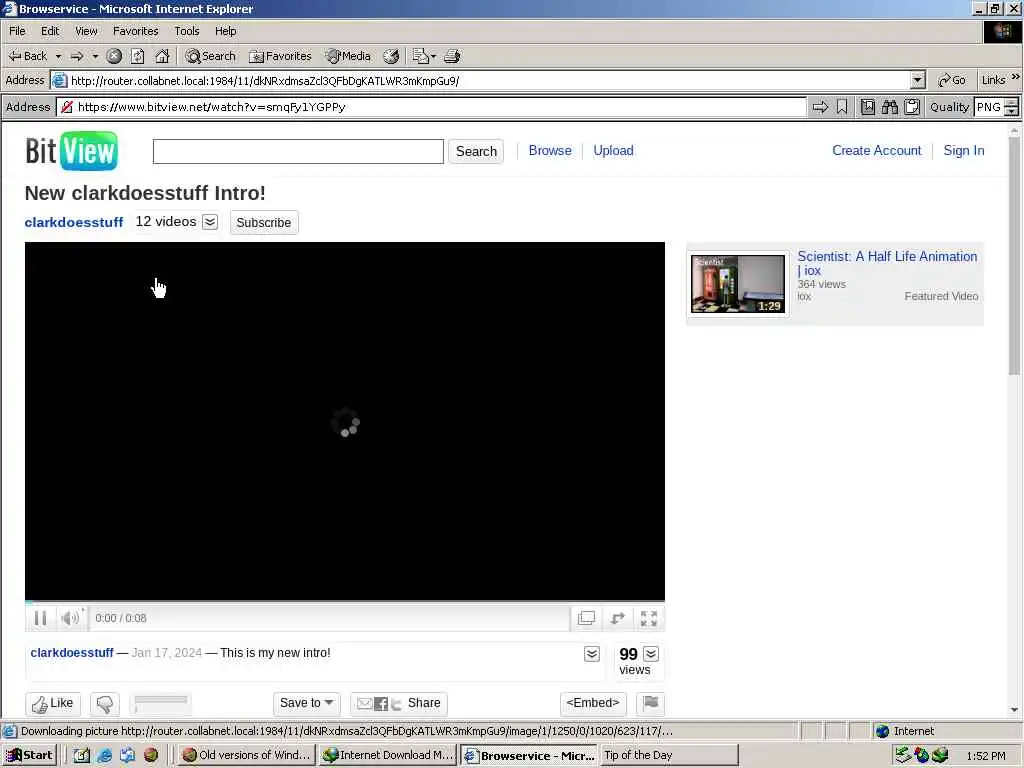Open the Media toolbar button
Viewport: 1024px width, 768px height.
(348, 56)
